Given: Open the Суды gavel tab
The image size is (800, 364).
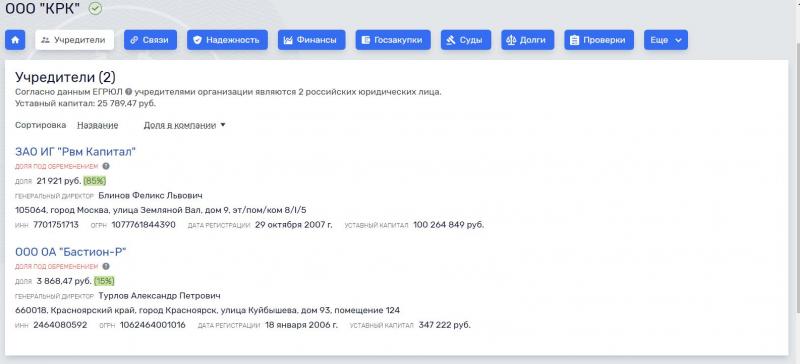Looking at the screenshot, I should click(x=466, y=40).
